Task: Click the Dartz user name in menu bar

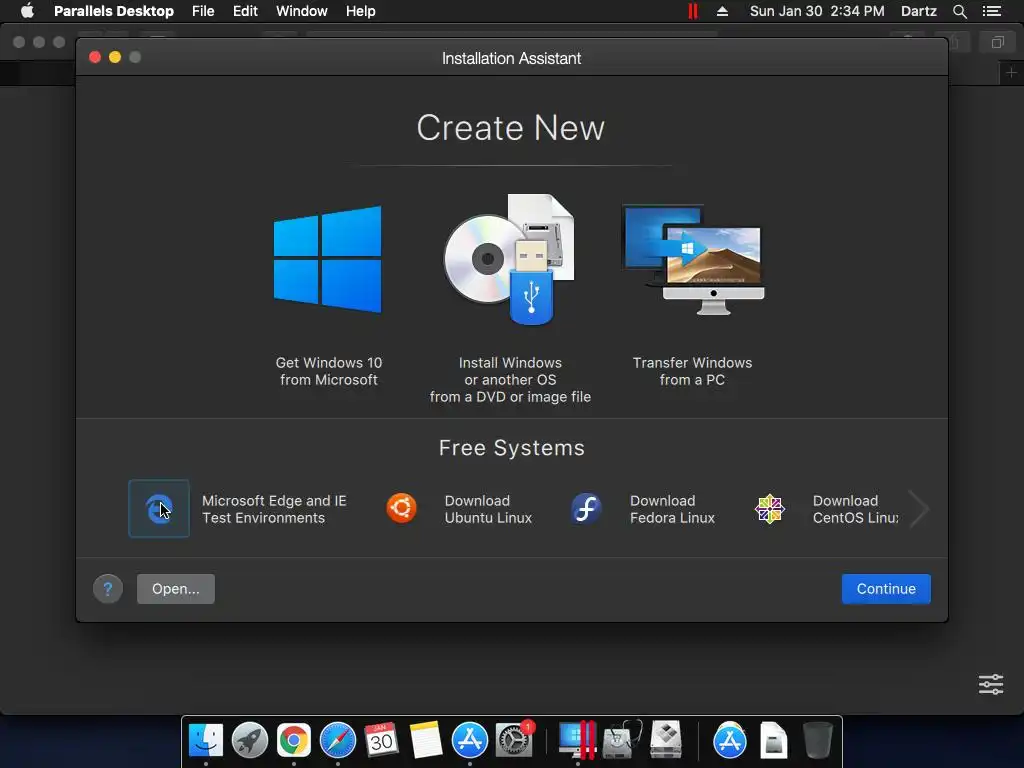Action: pos(918,11)
